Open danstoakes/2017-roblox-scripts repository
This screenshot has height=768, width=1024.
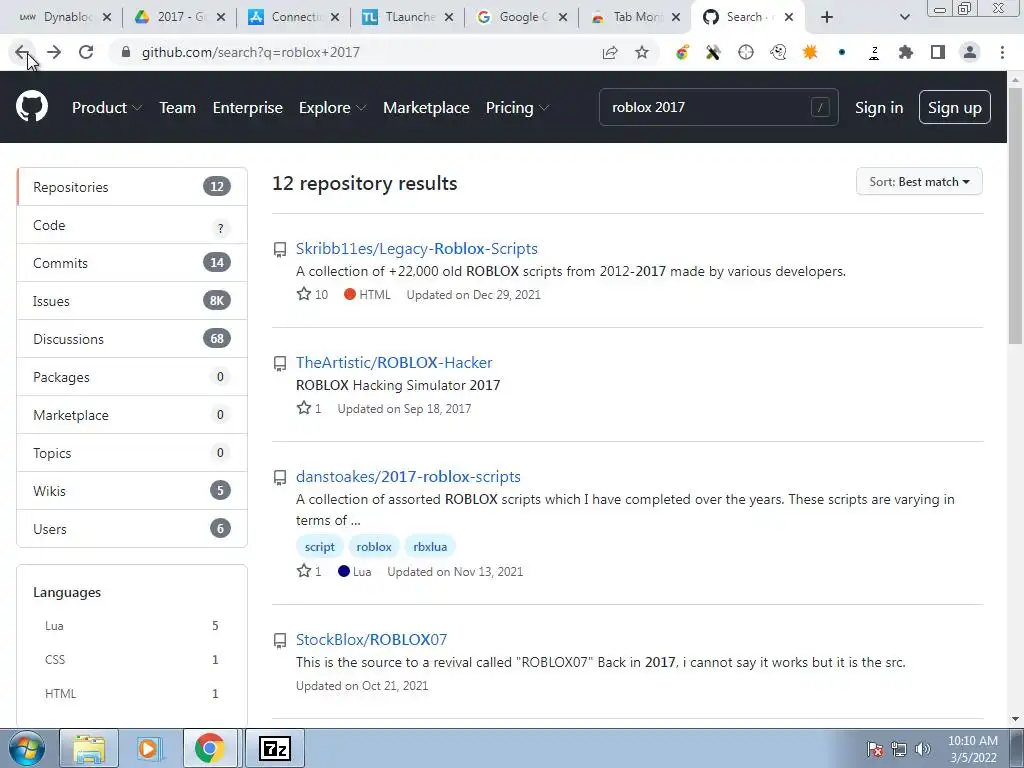click(x=408, y=477)
